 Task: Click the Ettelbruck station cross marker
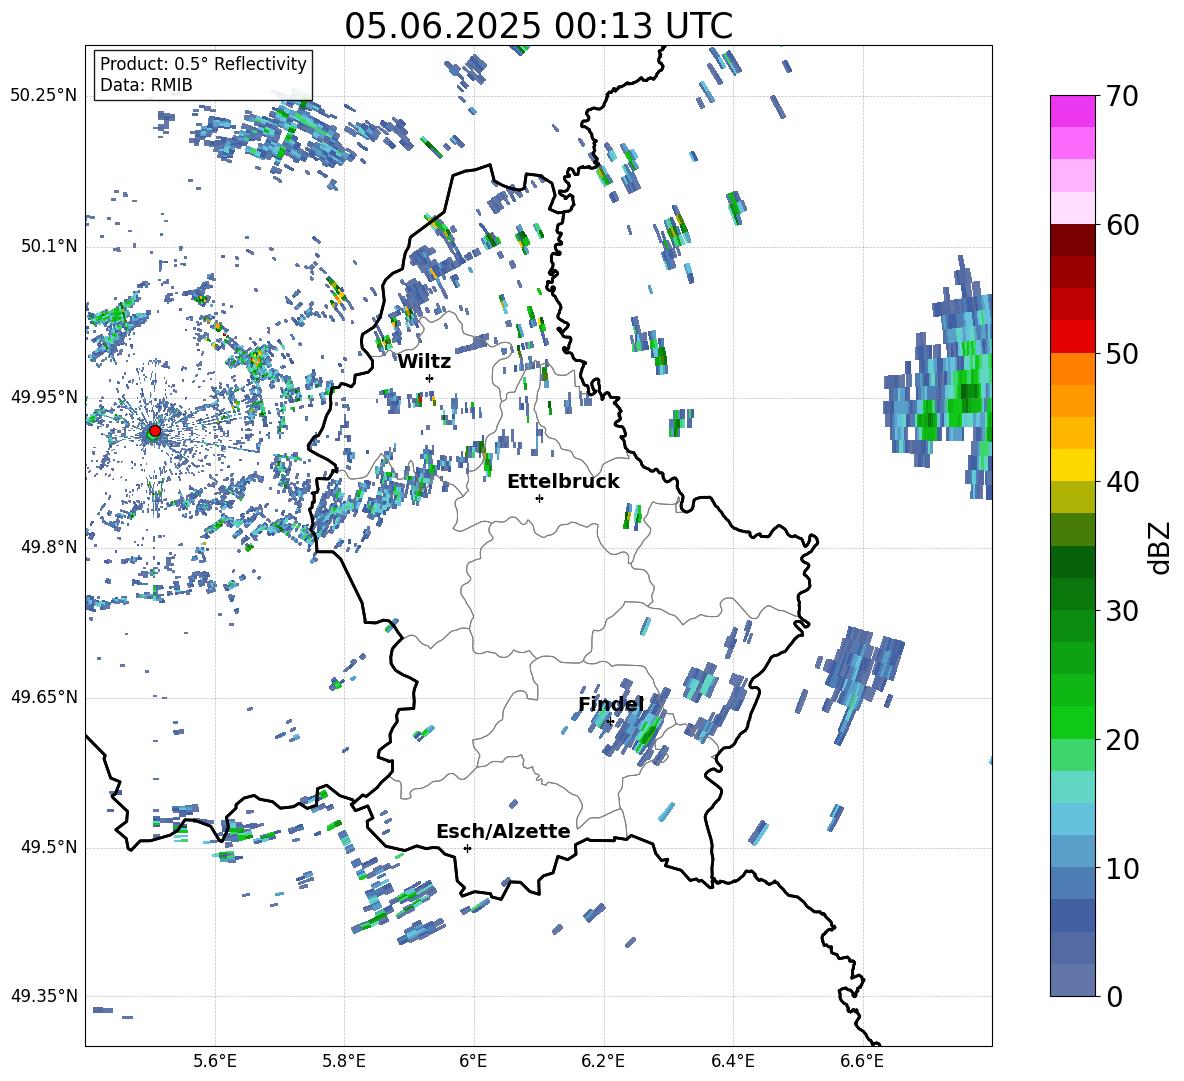tap(539, 498)
